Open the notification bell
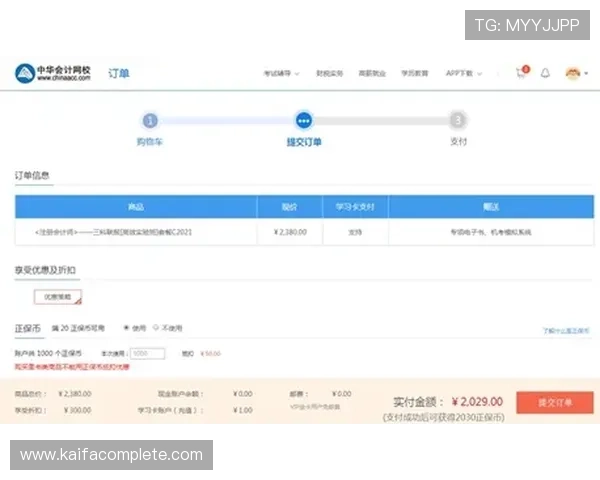 pyautogui.click(x=545, y=73)
